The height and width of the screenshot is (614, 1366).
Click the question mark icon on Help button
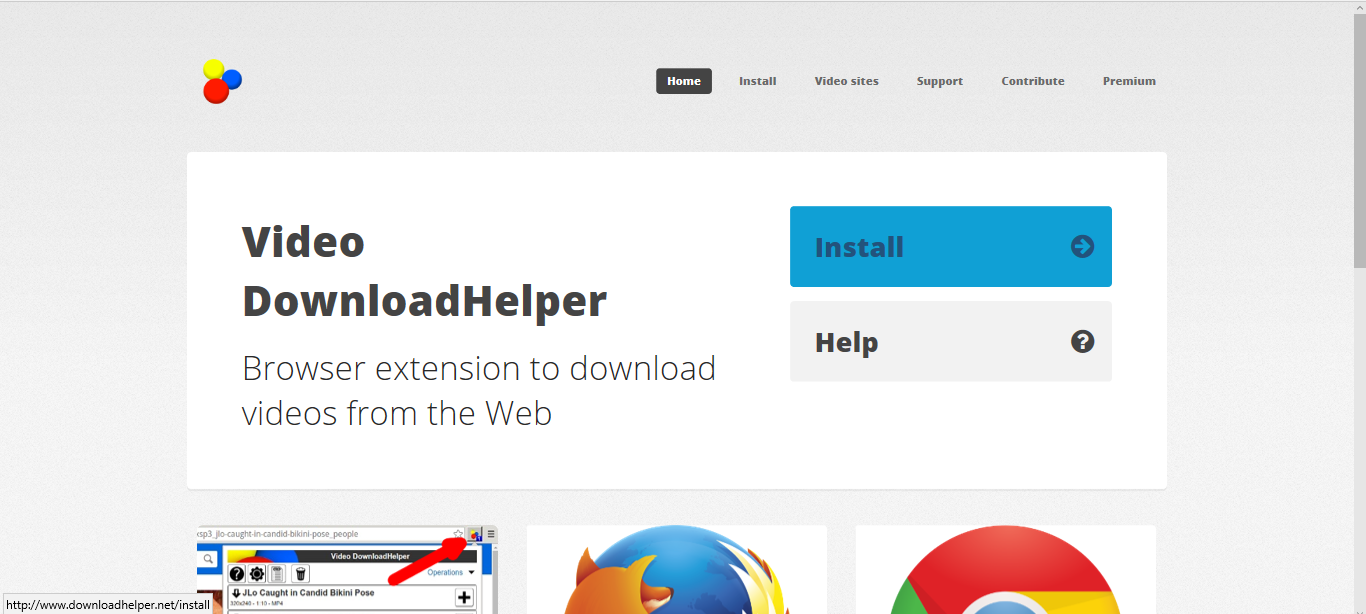click(x=1082, y=341)
